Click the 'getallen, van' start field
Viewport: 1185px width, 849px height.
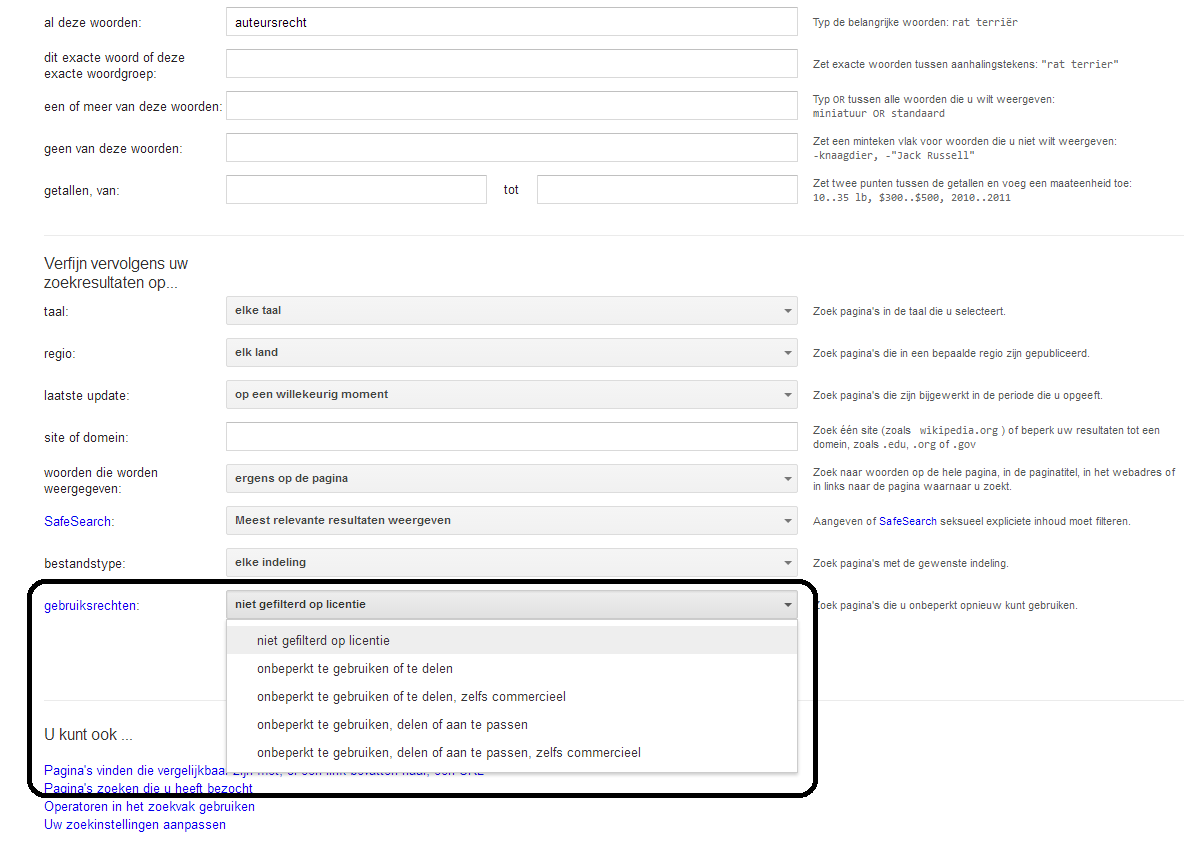[x=356, y=190]
